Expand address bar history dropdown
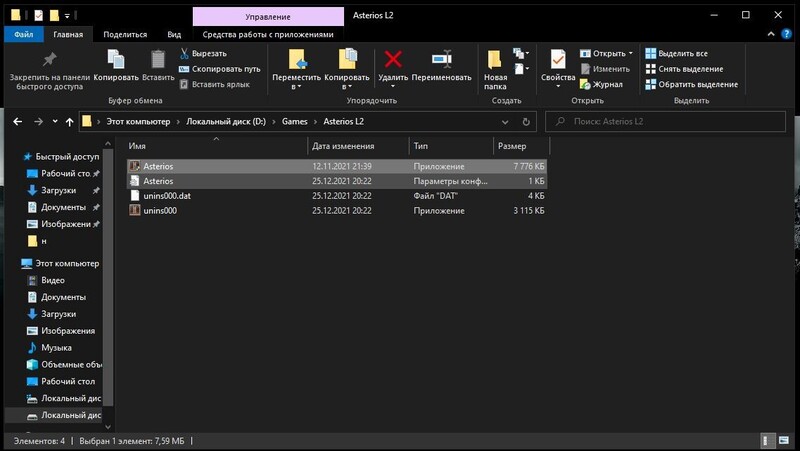 click(505, 121)
